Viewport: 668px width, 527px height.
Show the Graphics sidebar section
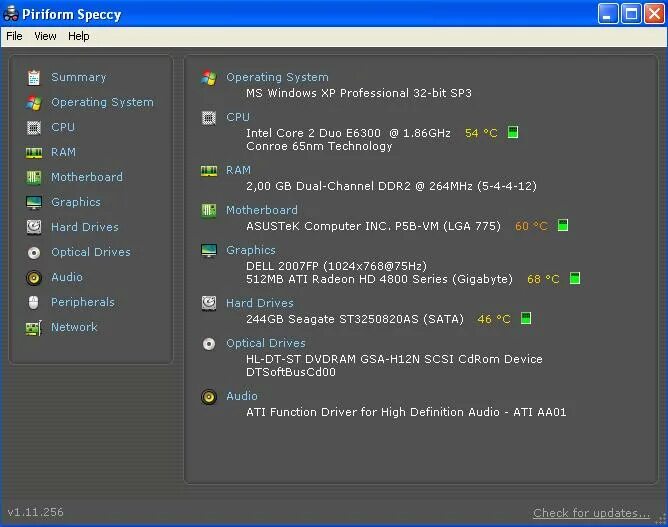click(76, 202)
